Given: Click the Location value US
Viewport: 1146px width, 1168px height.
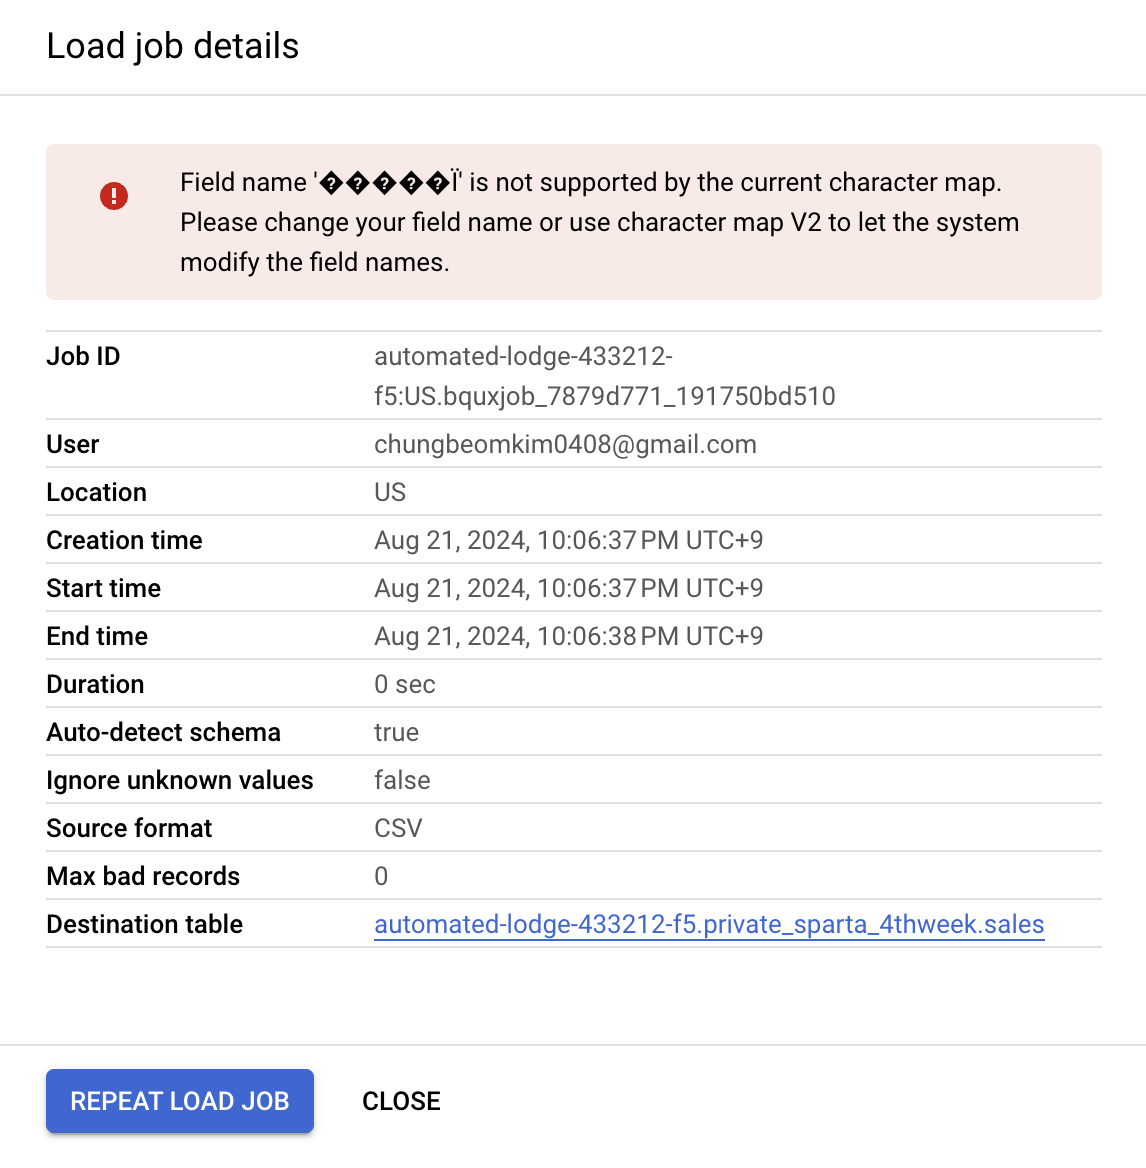Looking at the screenshot, I should coord(390,492).
